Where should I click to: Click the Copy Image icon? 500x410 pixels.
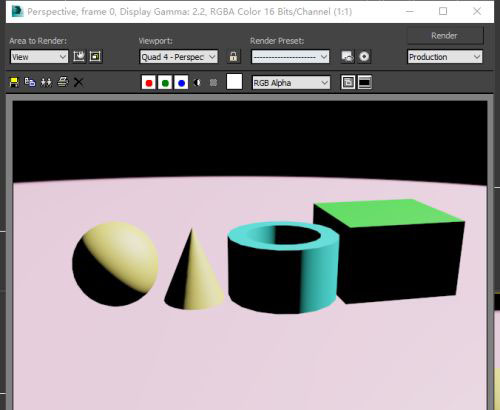coord(30,82)
